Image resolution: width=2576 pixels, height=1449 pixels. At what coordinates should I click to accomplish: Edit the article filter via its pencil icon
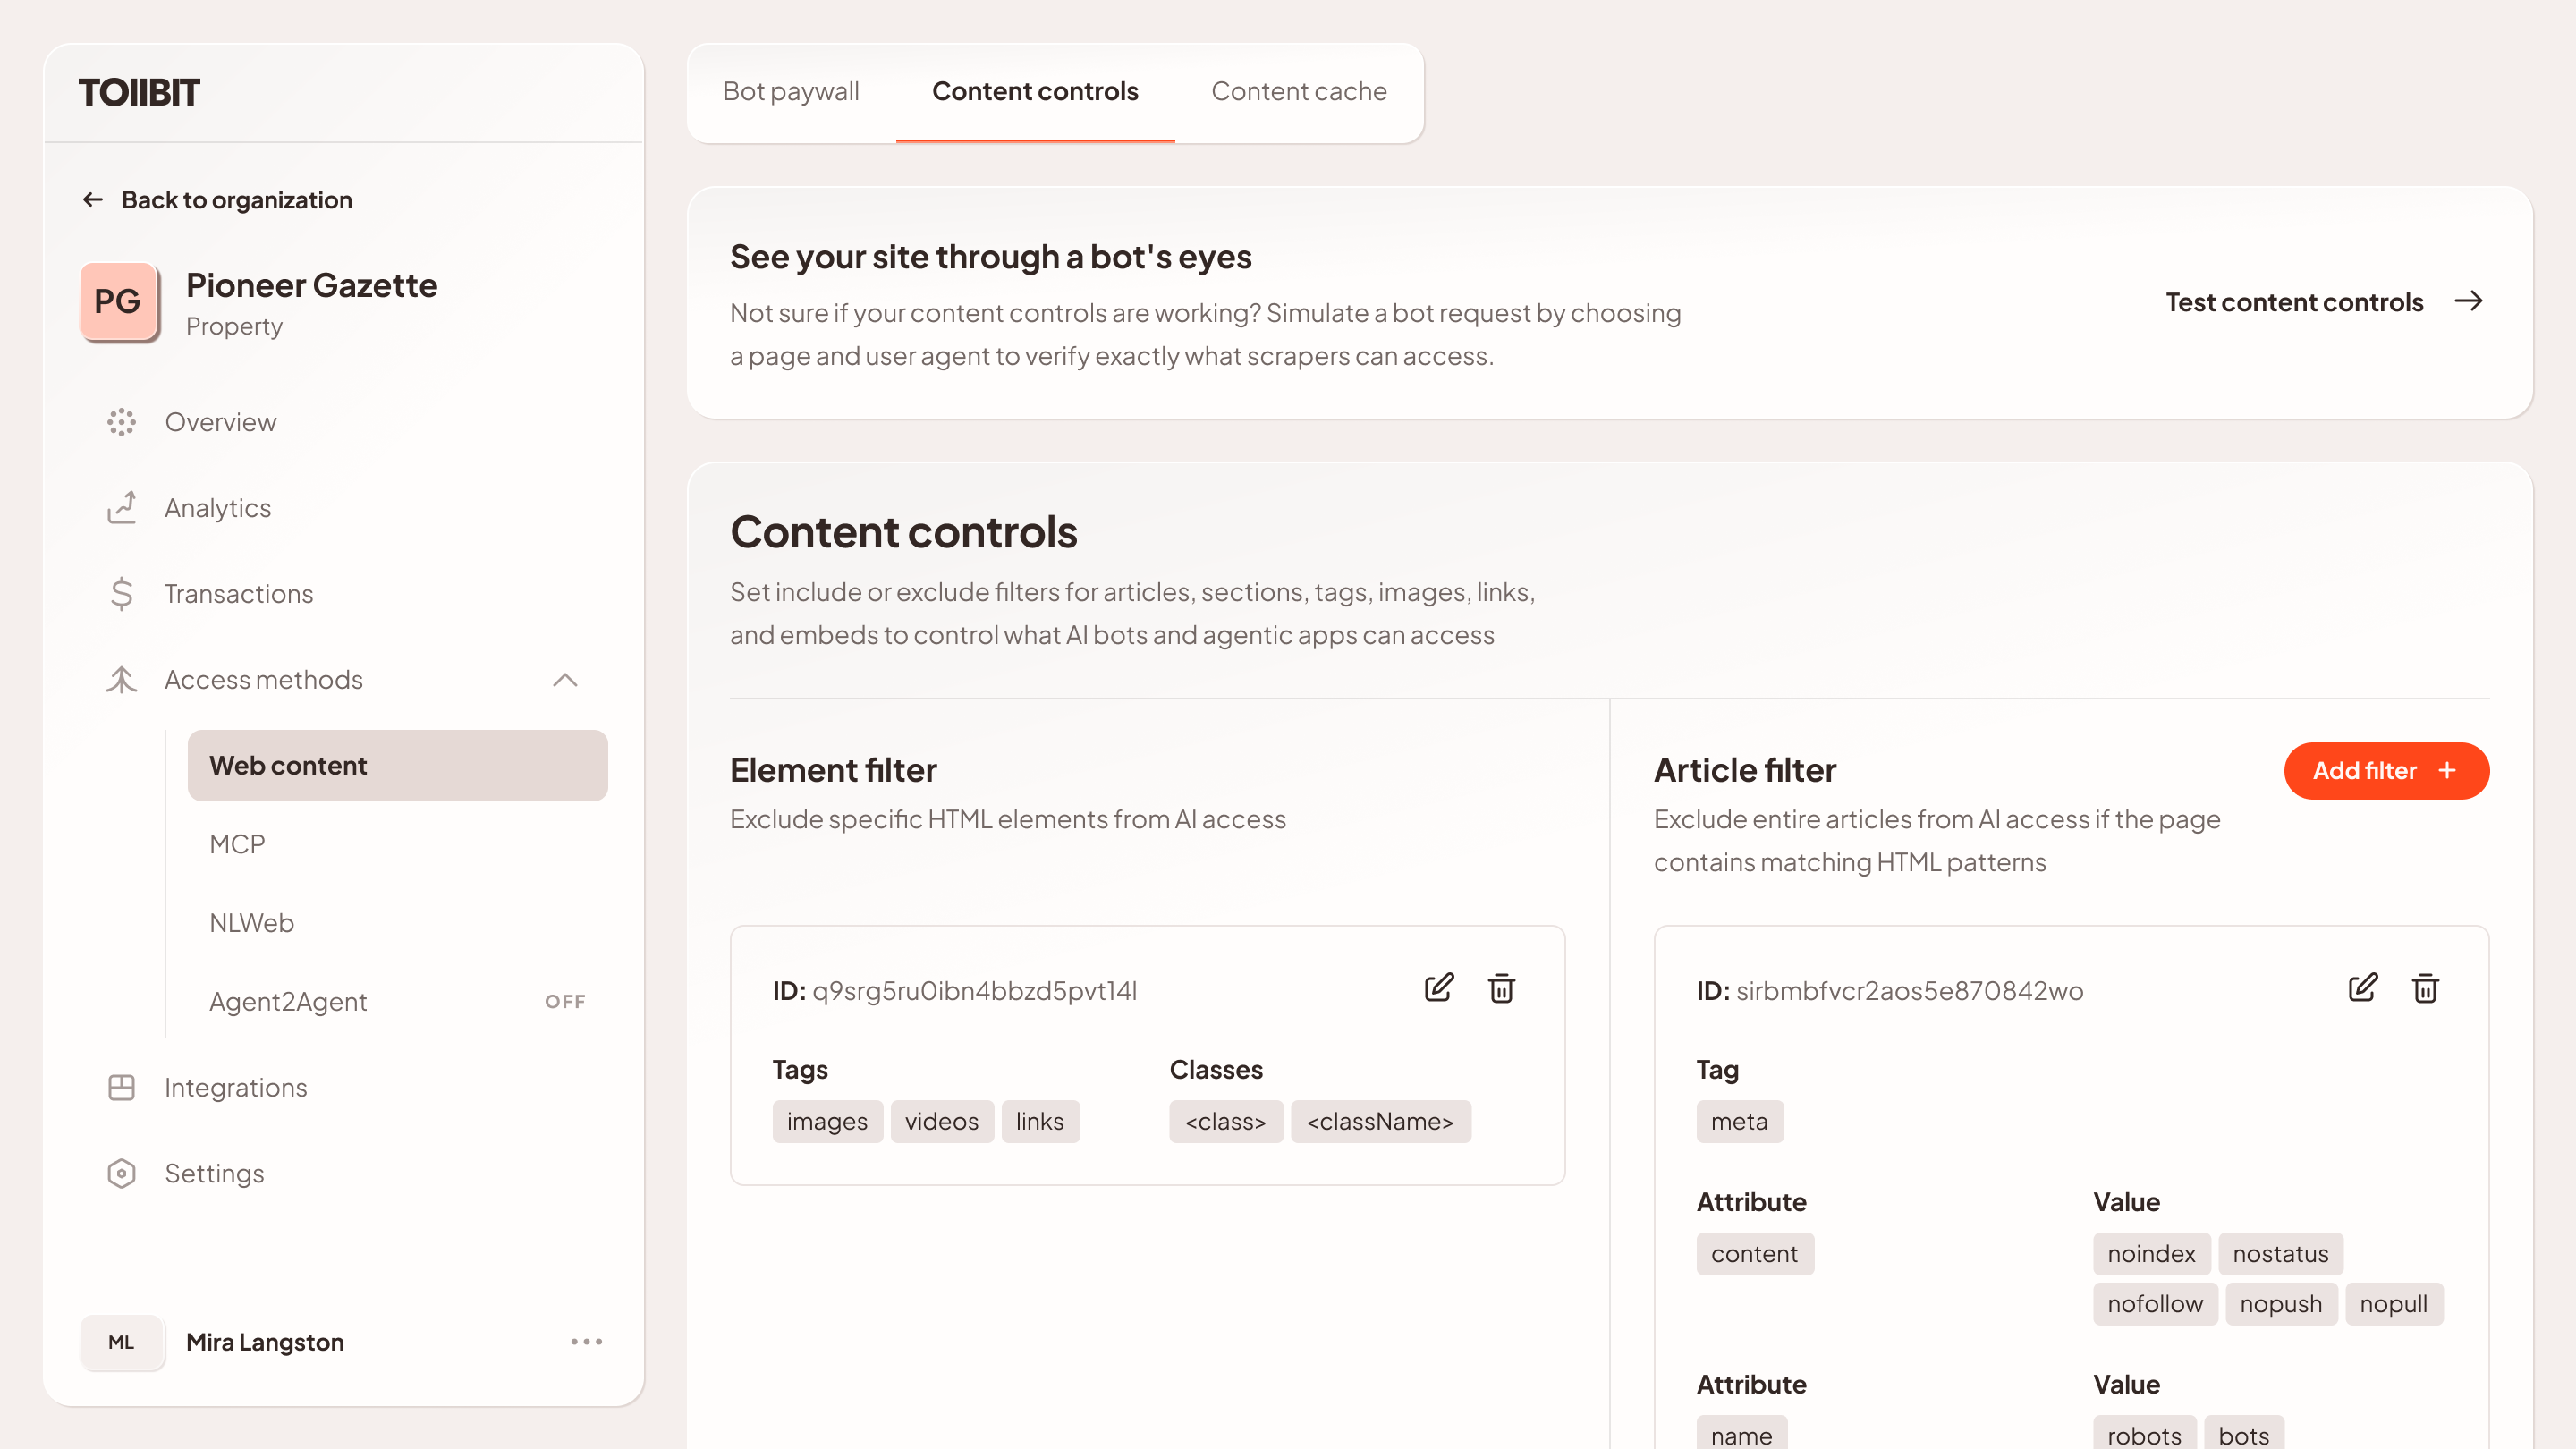pos(2362,988)
